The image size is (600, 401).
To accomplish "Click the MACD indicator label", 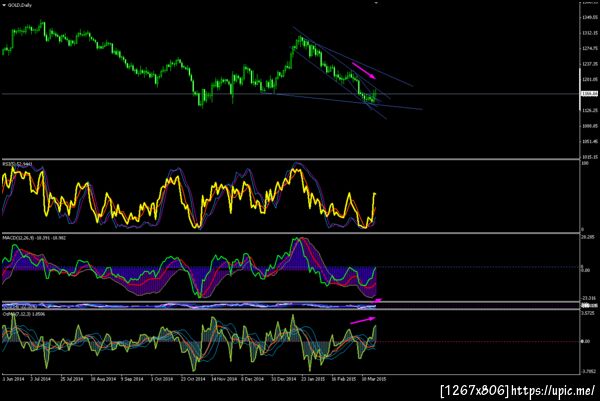I will tap(34, 238).
